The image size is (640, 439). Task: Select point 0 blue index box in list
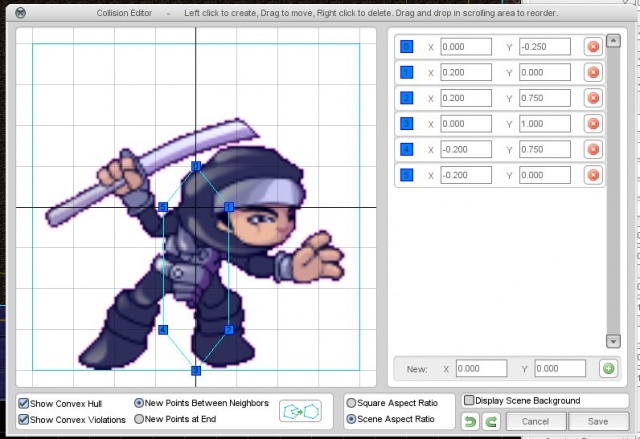click(x=407, y=47)
